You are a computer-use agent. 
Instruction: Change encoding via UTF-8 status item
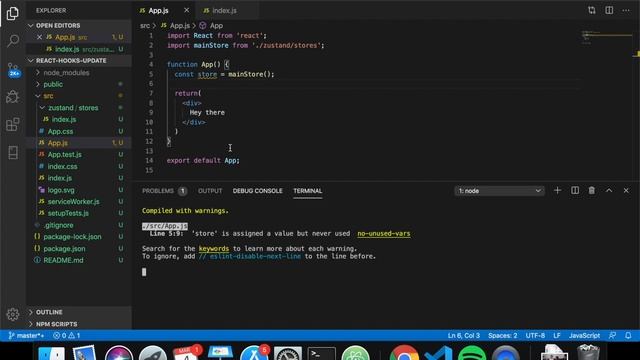[x=535, y=336]
